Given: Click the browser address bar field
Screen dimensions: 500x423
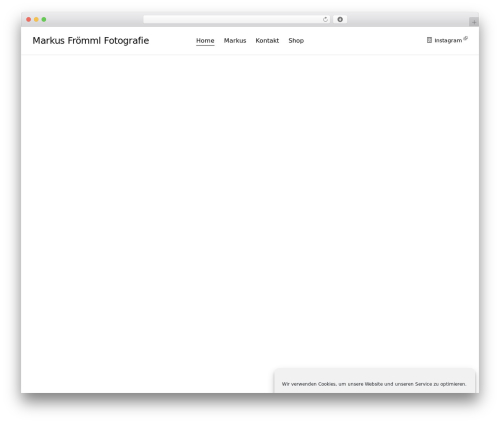Looking at the screenshot, I should coord(237,20).
